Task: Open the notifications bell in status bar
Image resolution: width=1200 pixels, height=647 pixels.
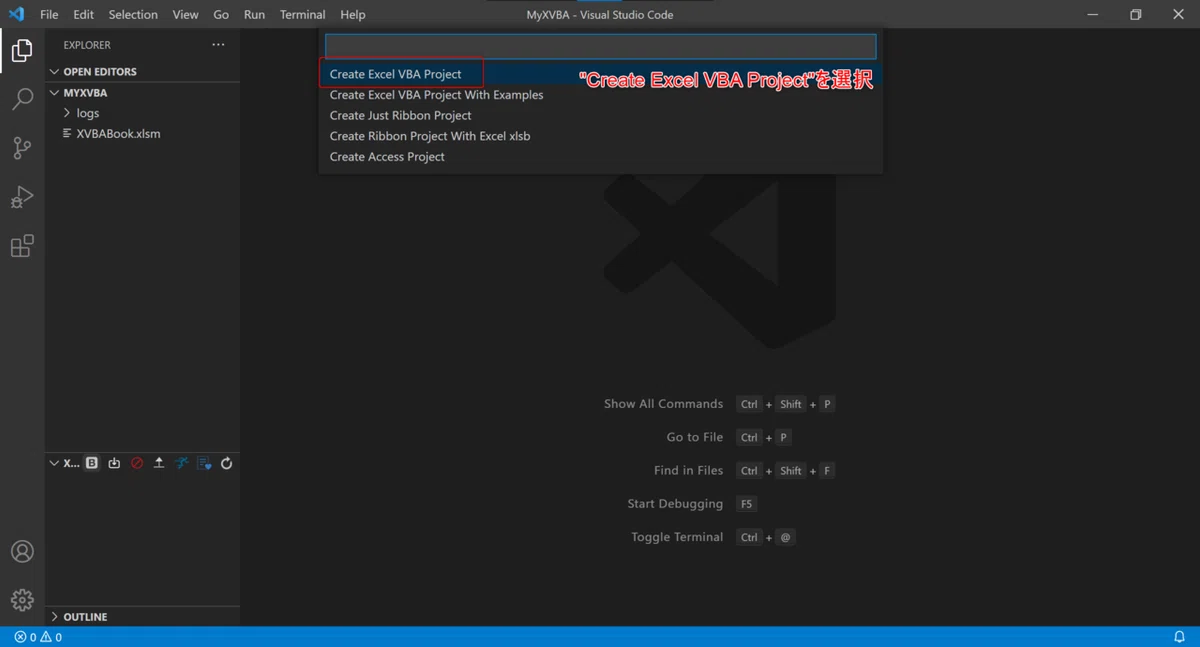Action: (x=1179, y=637)
